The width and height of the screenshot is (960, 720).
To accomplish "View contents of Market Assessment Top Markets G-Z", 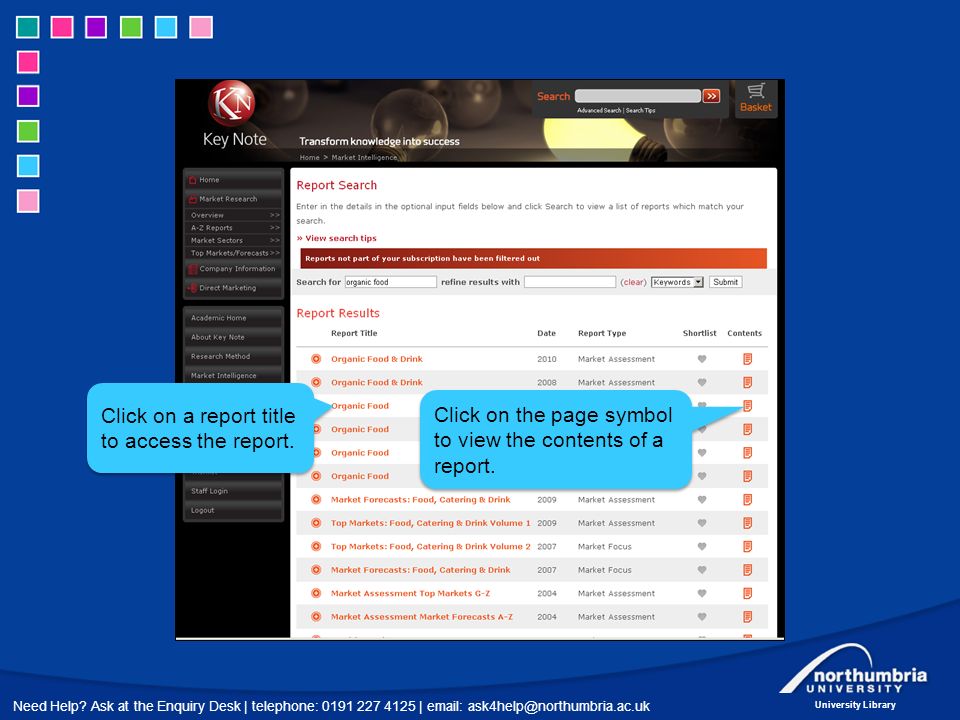I will [x=748, y=593].
